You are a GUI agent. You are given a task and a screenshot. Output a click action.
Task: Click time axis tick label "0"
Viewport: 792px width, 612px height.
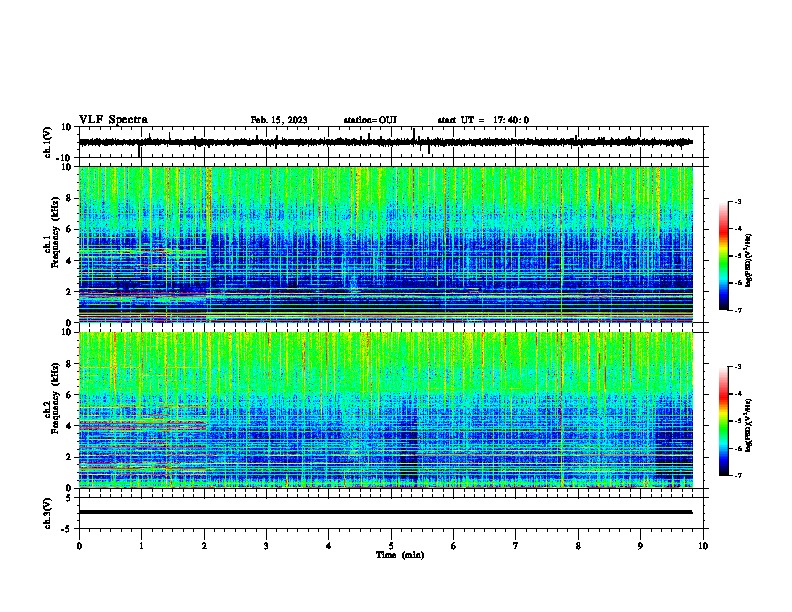point(79,546)
